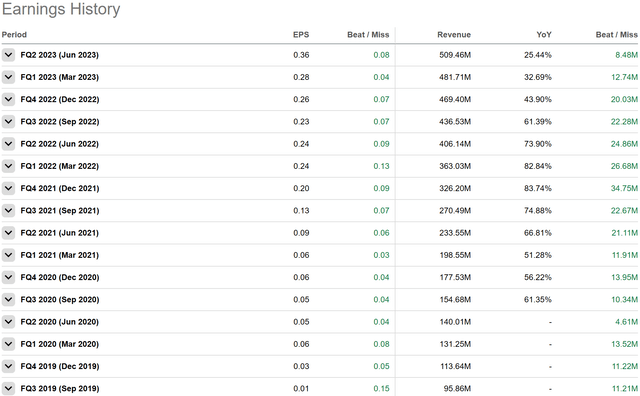The image size is (640, 396).
Task: Expand FQ4 2022 (Dec 2022) details
Action: (8, 99)
